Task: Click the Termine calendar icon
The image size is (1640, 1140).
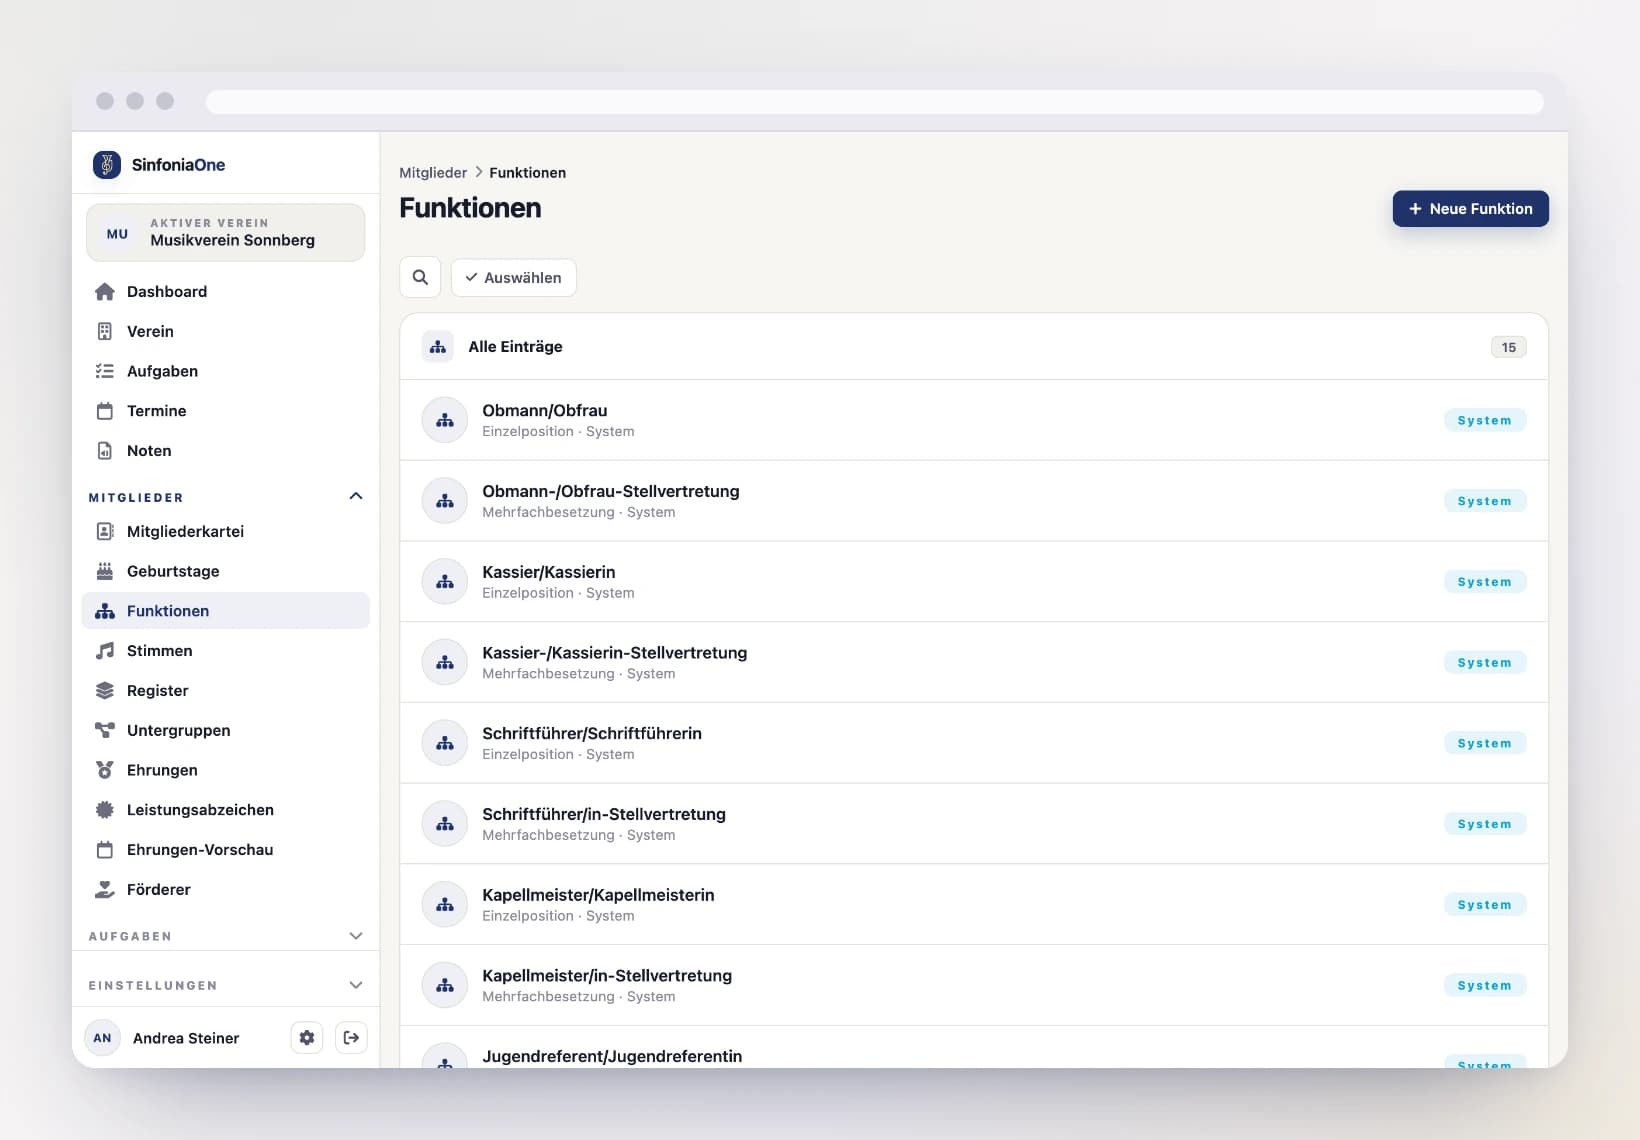Action: 105,411
